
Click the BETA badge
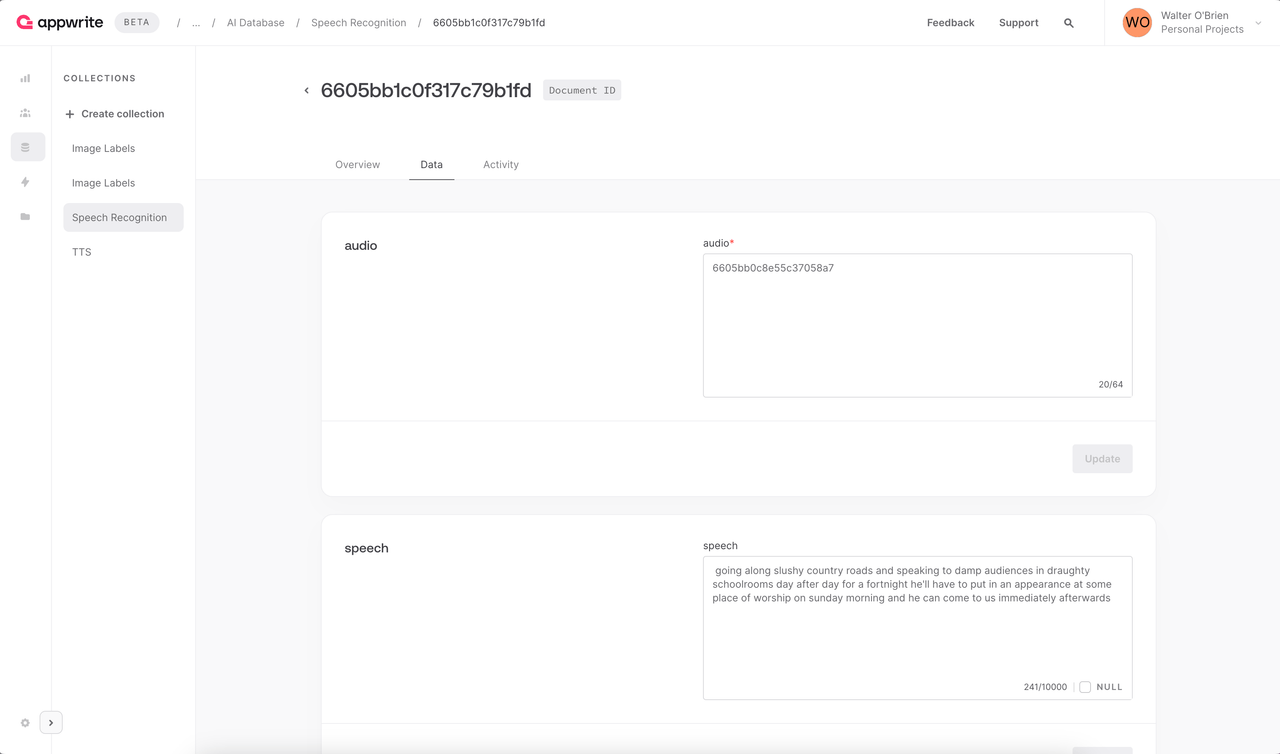tap(136, 22)
